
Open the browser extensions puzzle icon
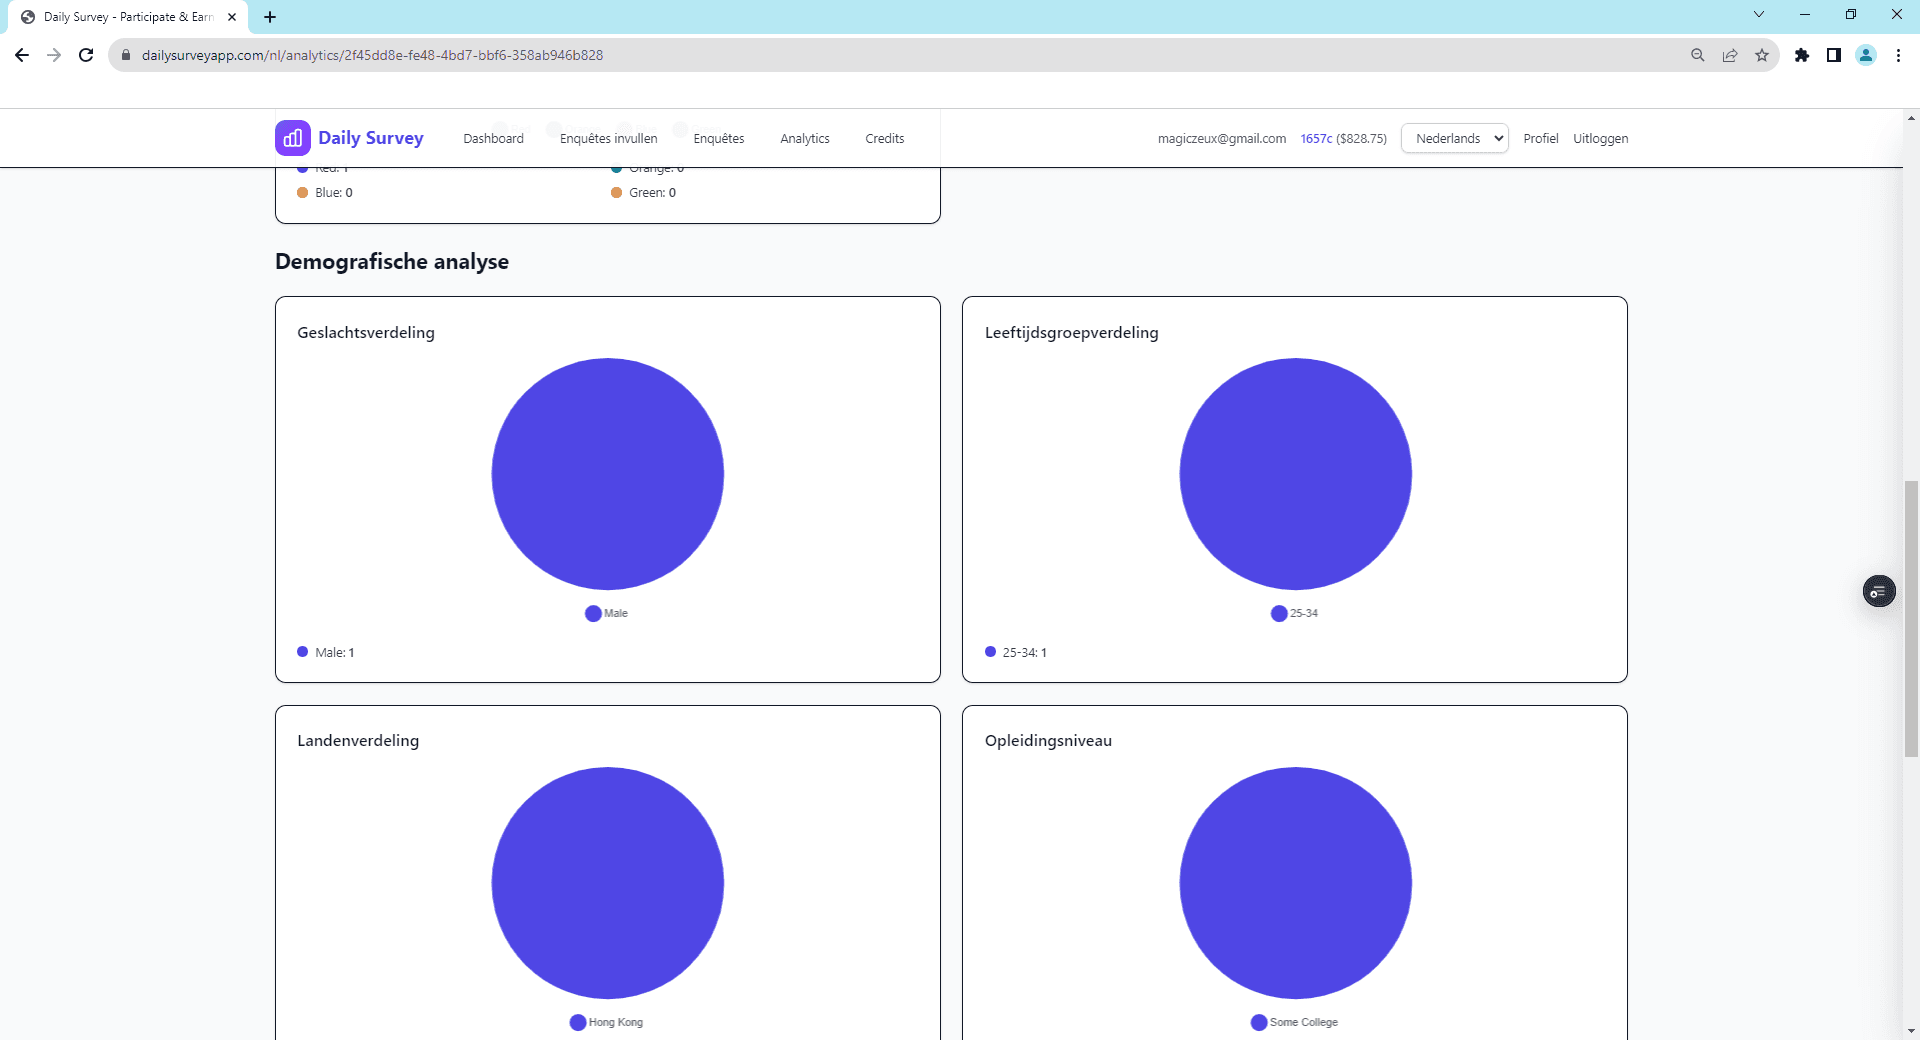pos(1802,55)
